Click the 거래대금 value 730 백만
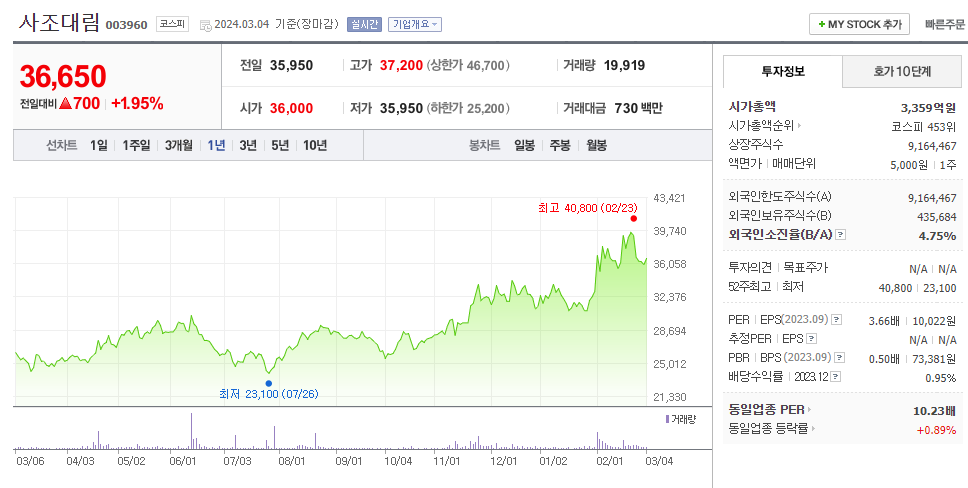 click(x=638, y=108)
